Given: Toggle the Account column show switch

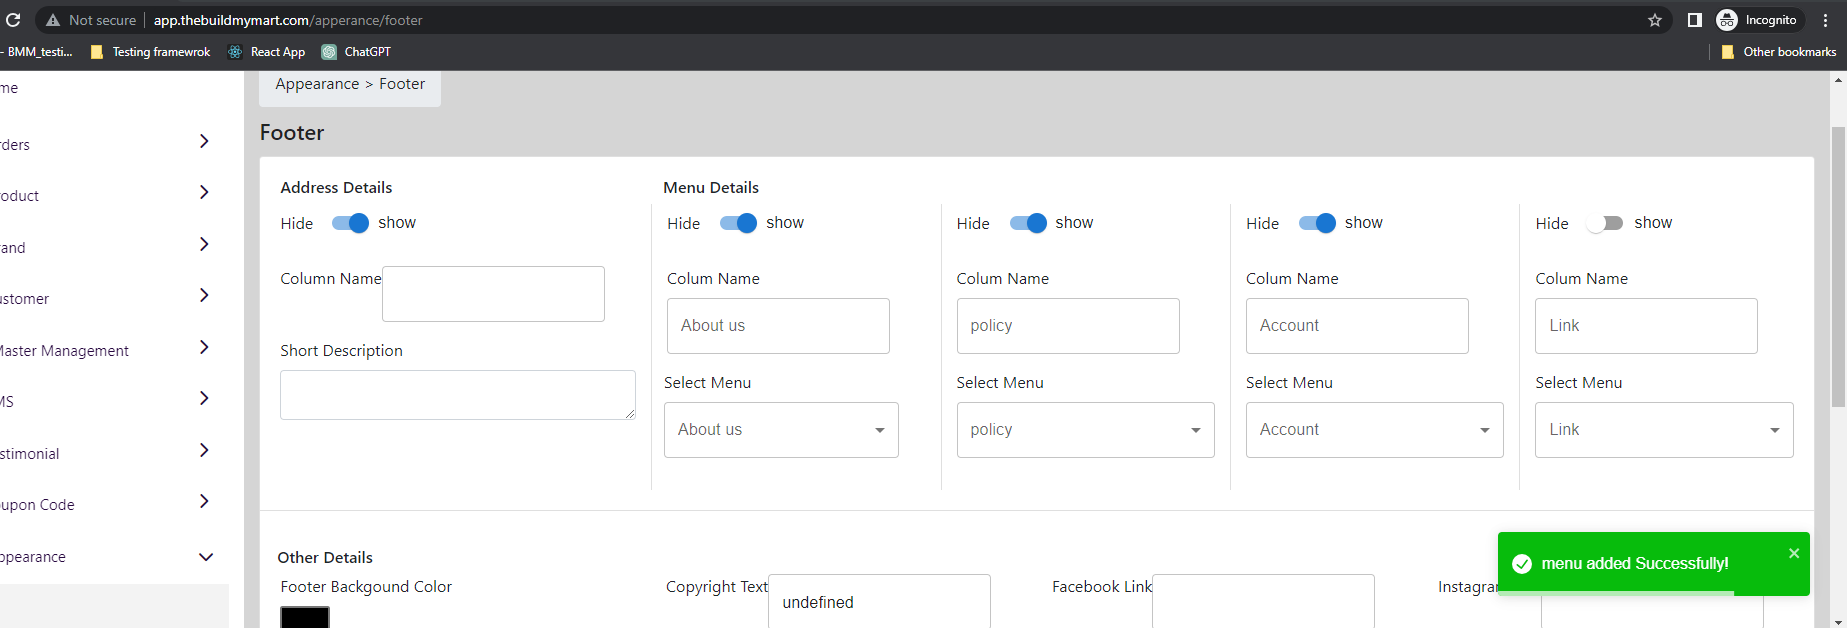Looking at the screenshot, I should click(x=1317, y=223).
